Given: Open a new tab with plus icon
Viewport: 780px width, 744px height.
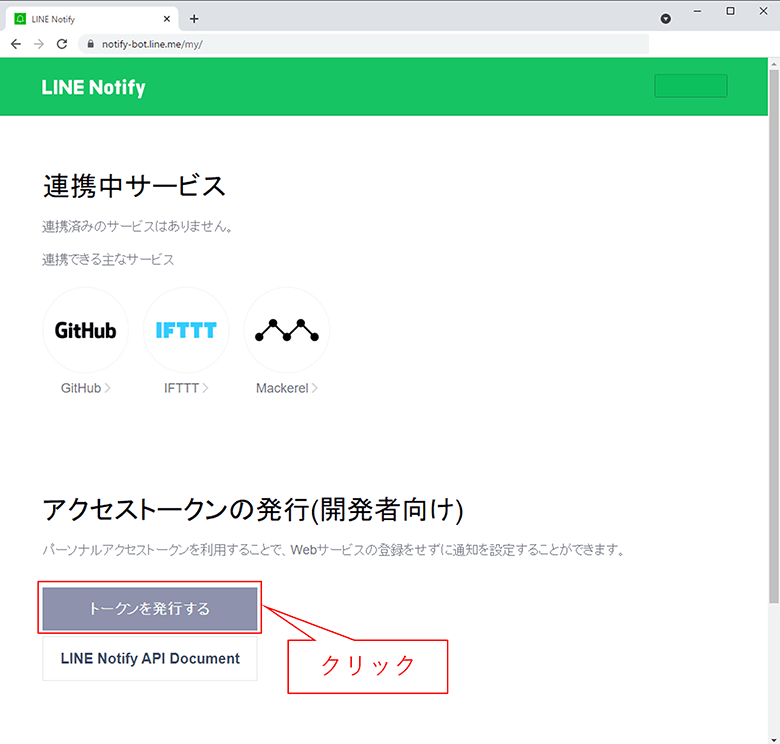Looking at the screenshot, I should 194,19.
